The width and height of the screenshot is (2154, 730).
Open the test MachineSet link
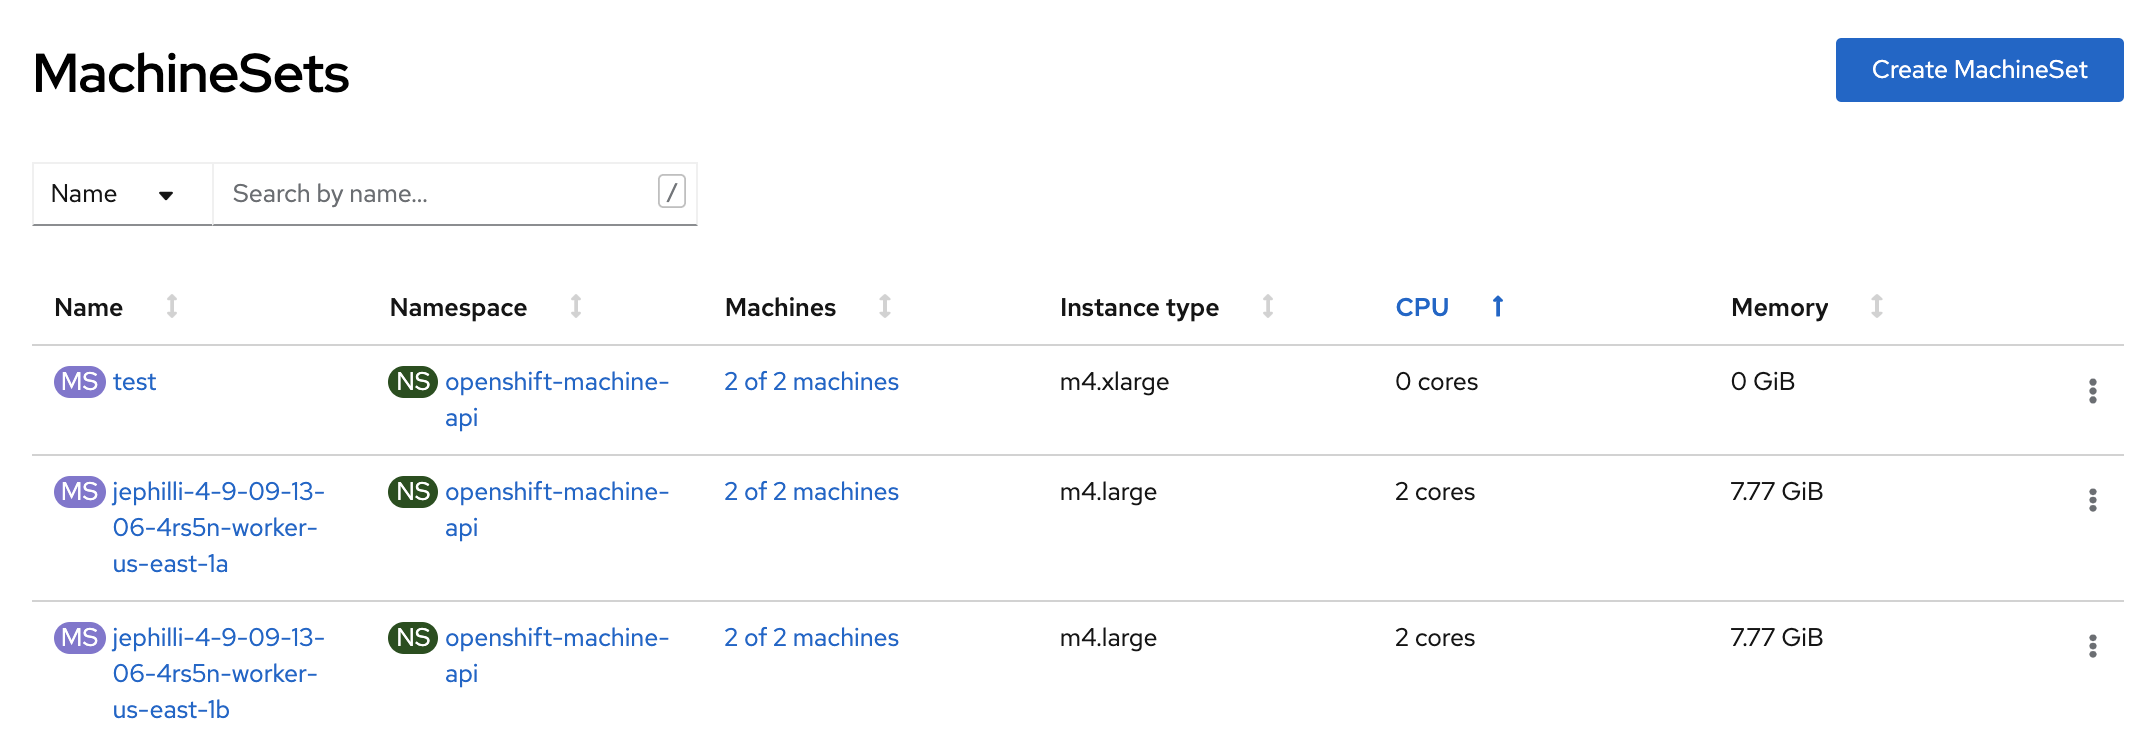135,382
